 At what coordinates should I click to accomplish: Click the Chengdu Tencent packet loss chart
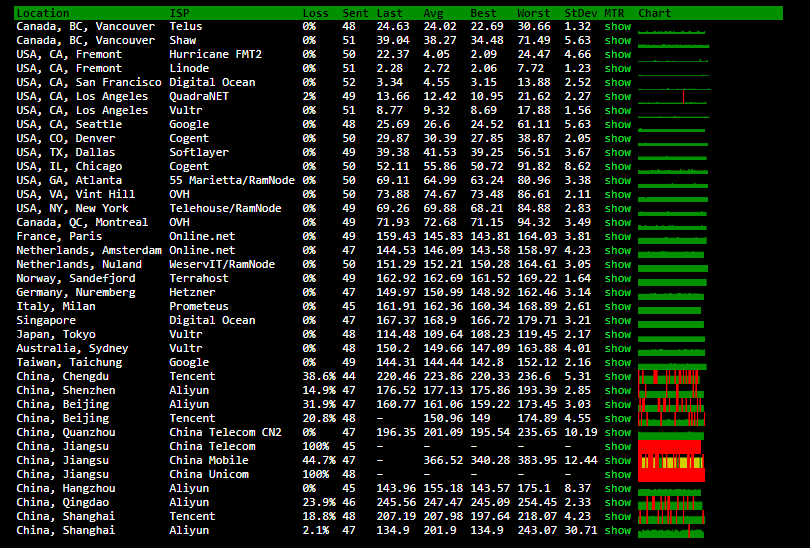pyautogui.click(x=669, y=377)
